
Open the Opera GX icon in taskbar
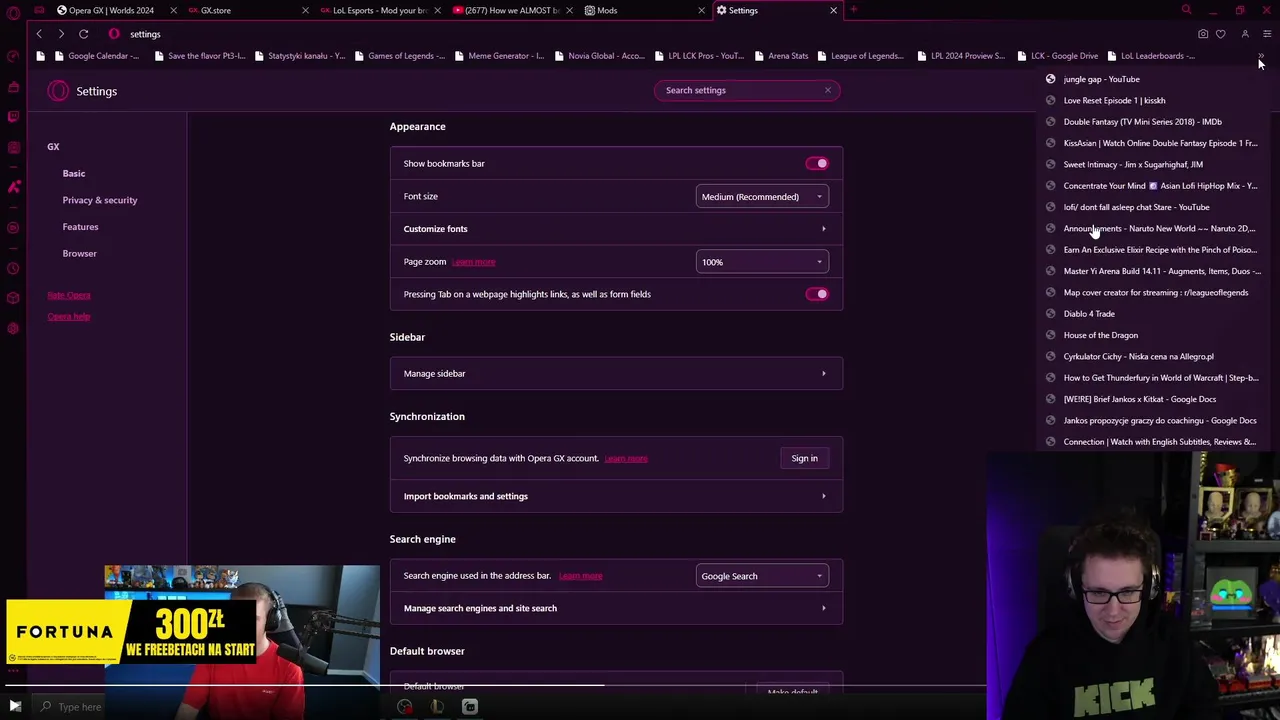pos(404,707)
